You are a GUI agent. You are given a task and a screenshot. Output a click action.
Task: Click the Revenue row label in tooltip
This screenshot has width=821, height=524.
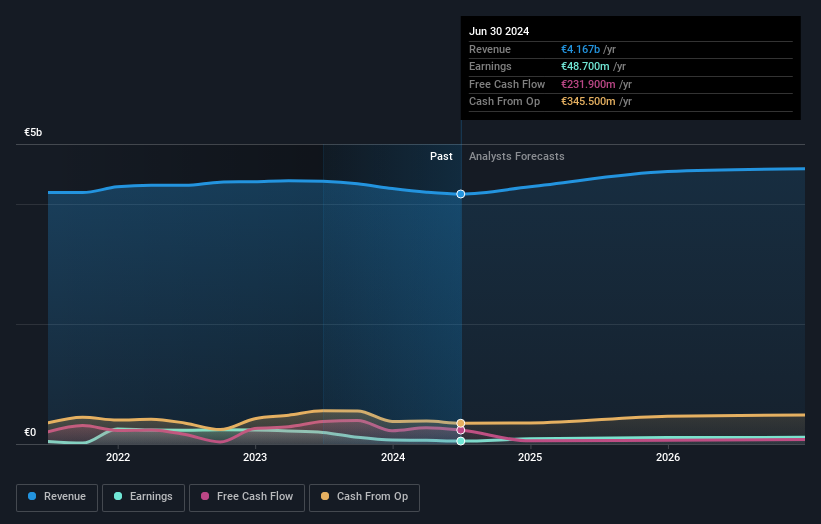coord(490,49)
